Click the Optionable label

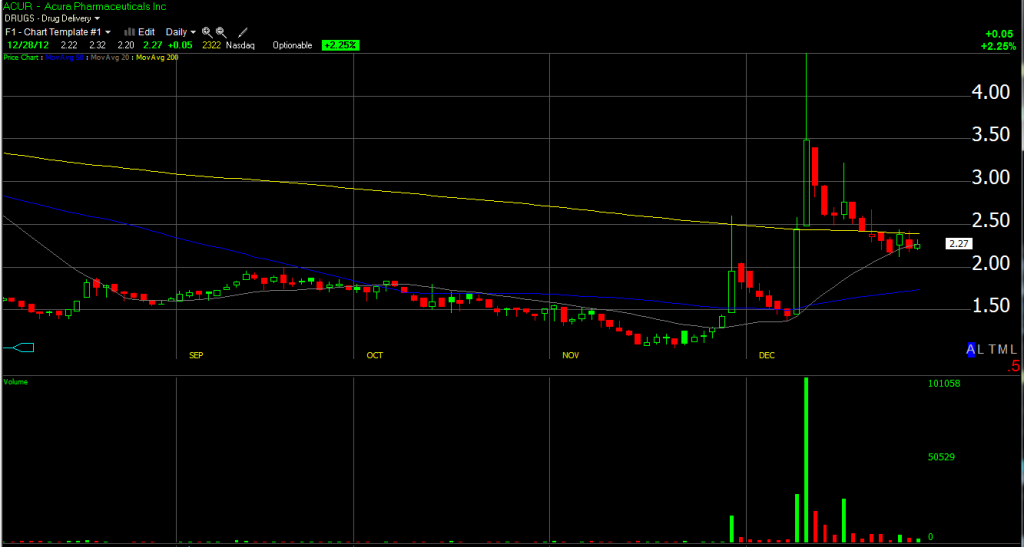tap(291, 45)
